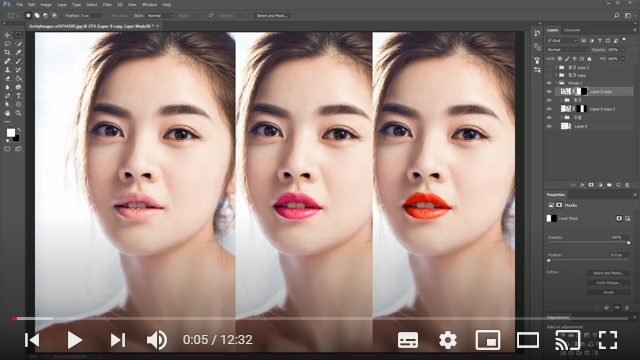Select the Move tool
Screen dimensions: 640x360
pyautogui.click(x=7, y=35)
